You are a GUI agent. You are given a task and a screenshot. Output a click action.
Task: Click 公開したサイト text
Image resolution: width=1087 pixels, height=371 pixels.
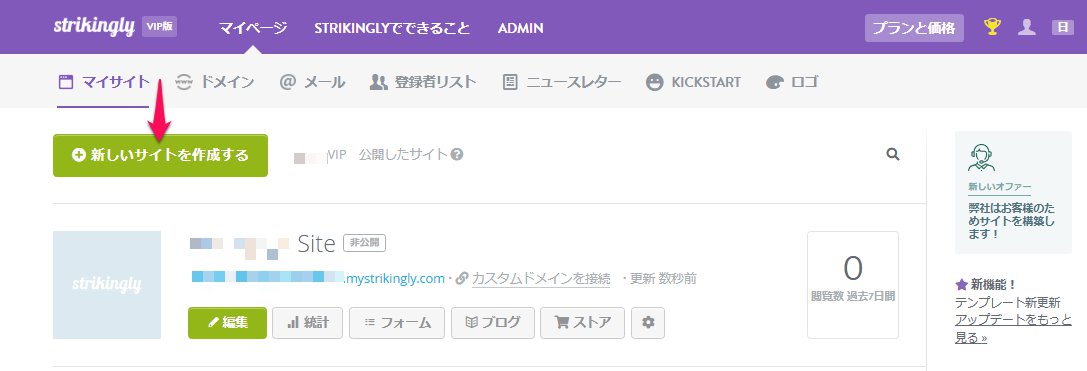(403, 155)
